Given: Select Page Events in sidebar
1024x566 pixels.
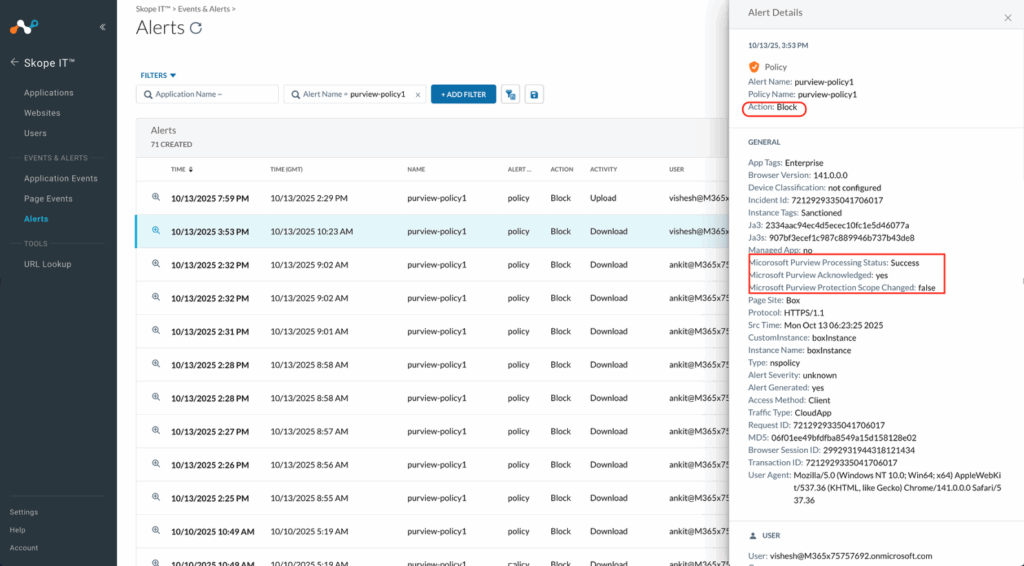Looking at the screenshot, I should pyautogui.click(x=48, y=198).
